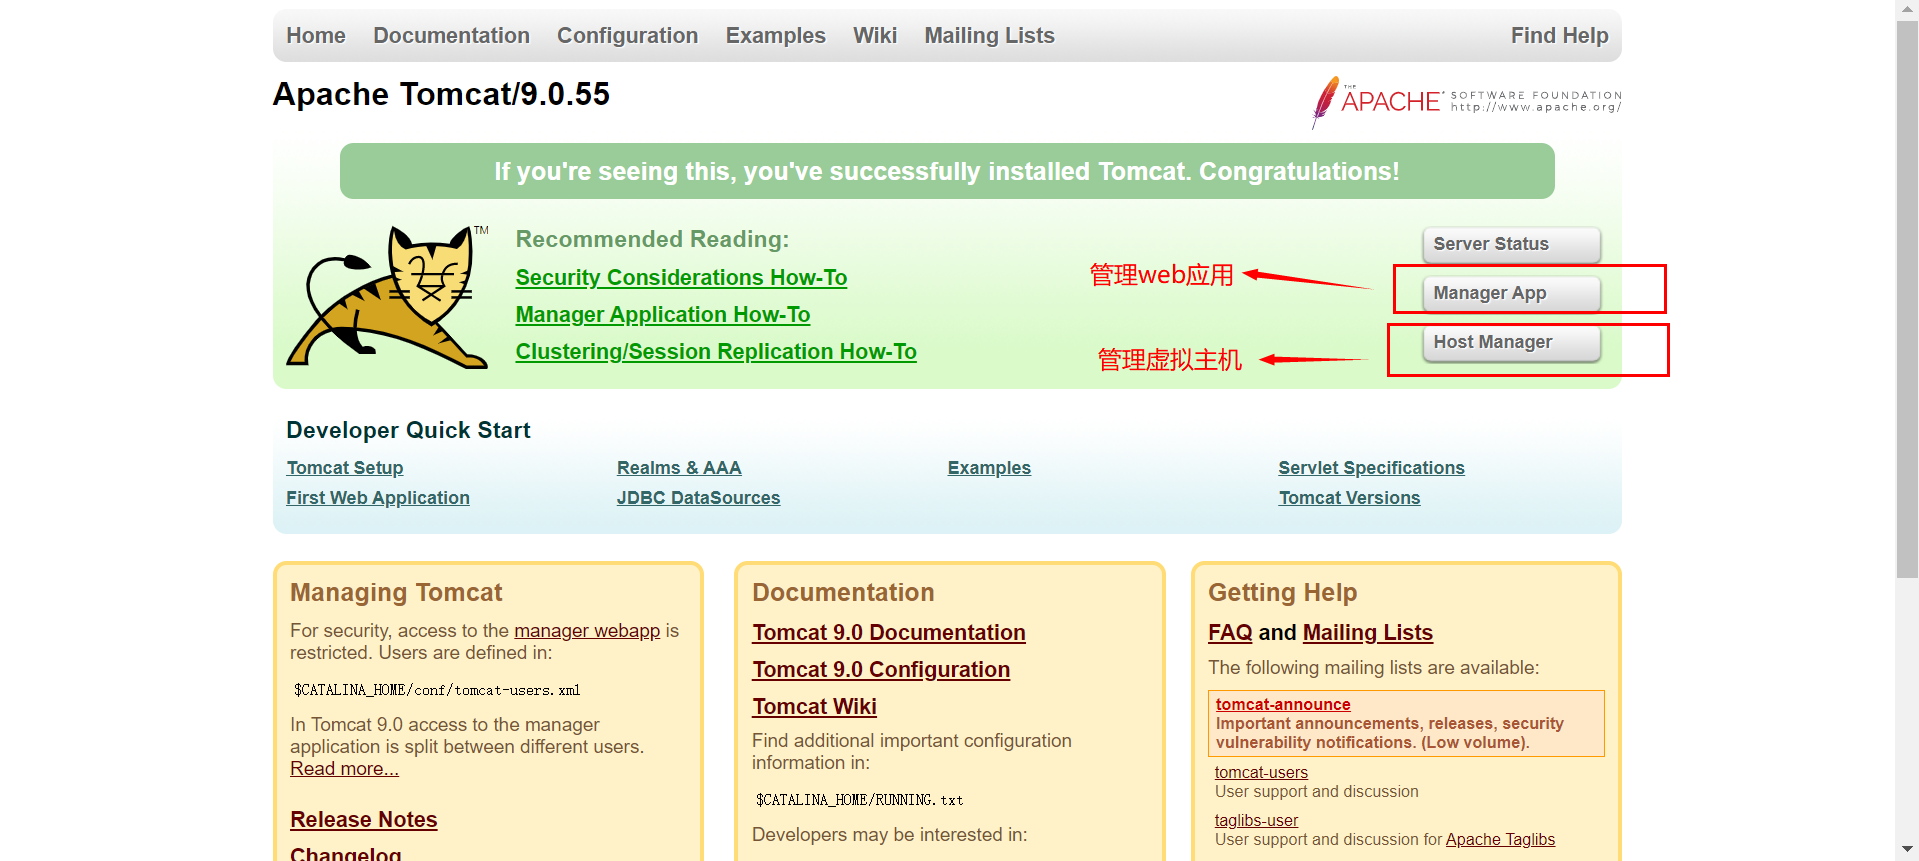This screenshot has width=1919, height=861.
Task: Click the Read more... link
Action: [x=344, y=769]
